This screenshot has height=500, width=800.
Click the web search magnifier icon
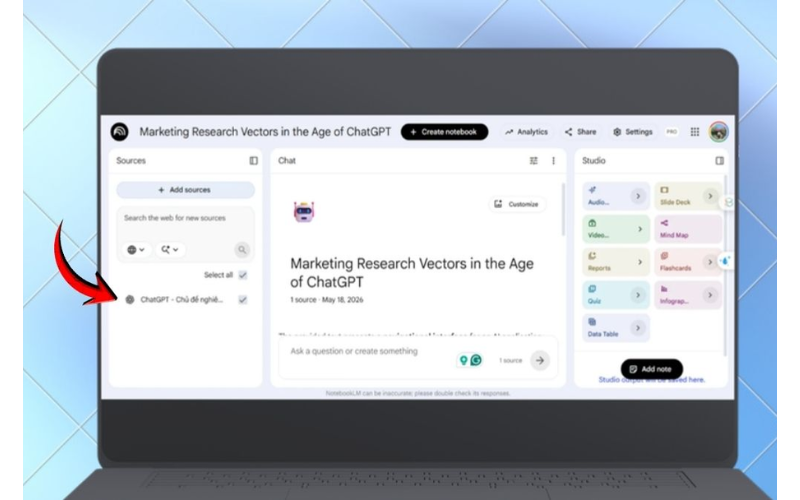point(242,249)
